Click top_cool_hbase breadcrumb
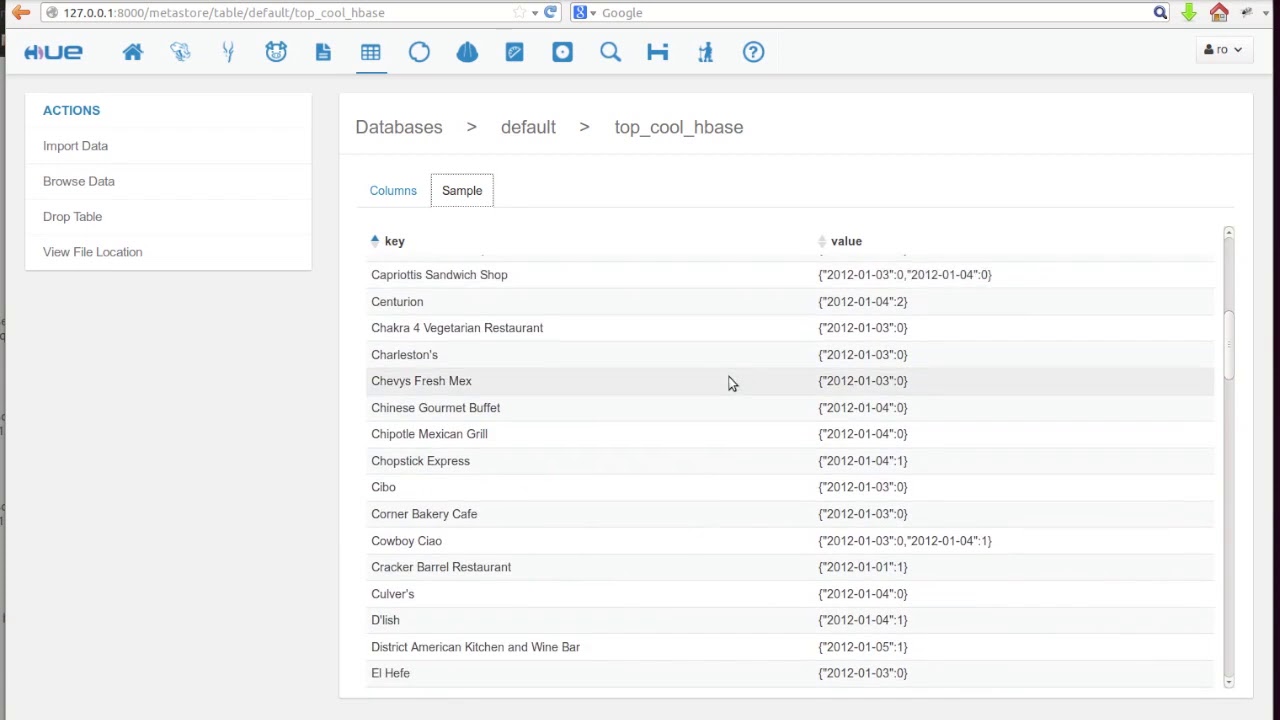 click(x=678, y=127)
